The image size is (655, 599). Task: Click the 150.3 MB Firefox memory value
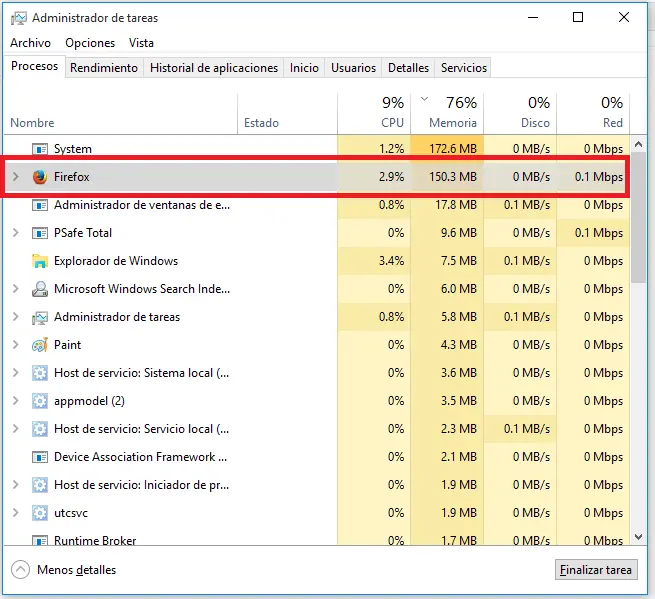point(453,177)
